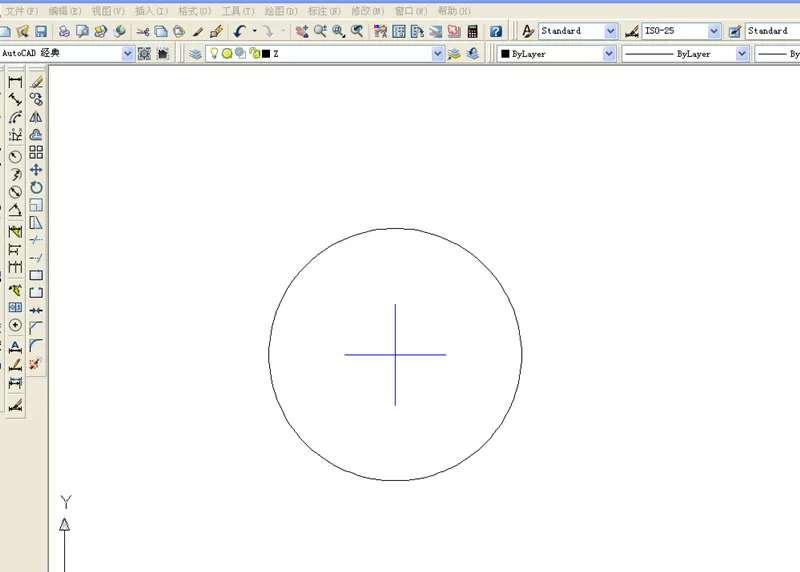
Task: Open the 帮助(H) menu
Action: pyautogui.click(x=454, y=11)
